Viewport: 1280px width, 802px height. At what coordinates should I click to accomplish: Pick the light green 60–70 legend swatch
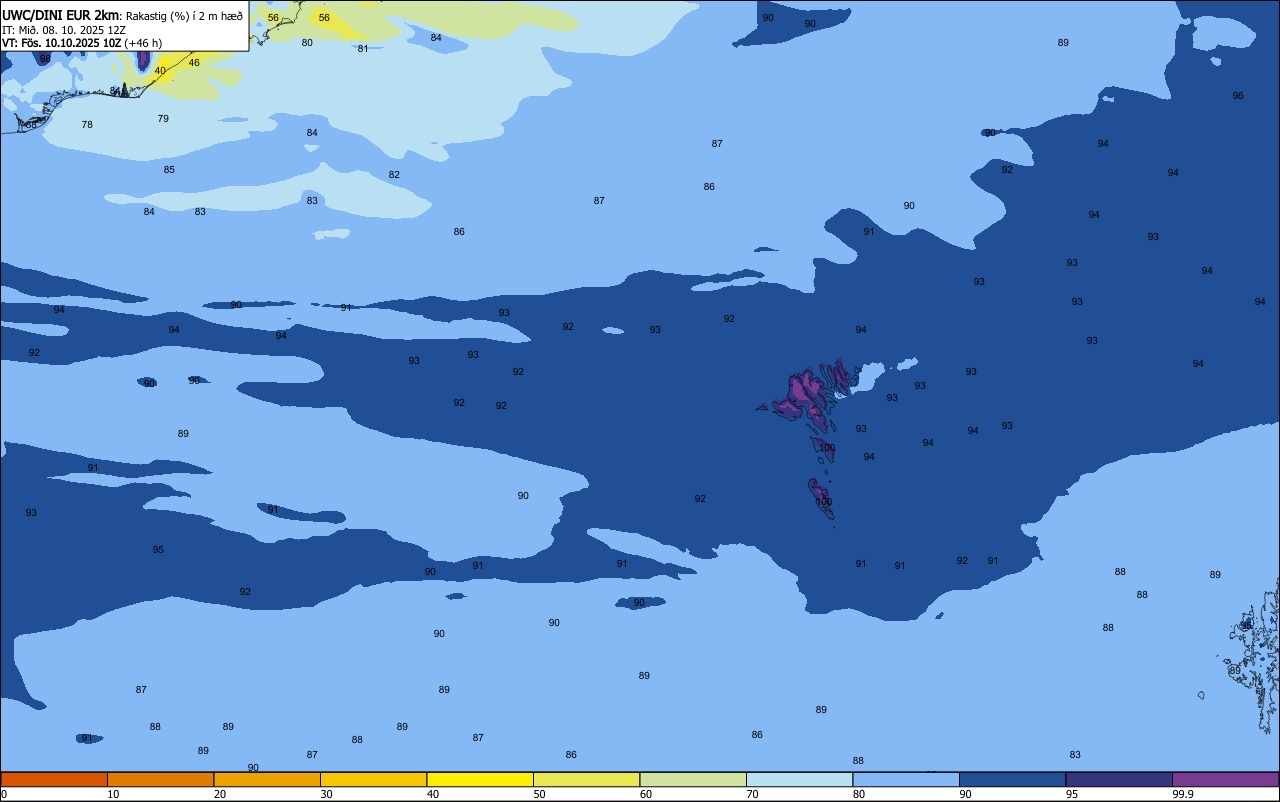pyautogui.click(x=693, y=779)
